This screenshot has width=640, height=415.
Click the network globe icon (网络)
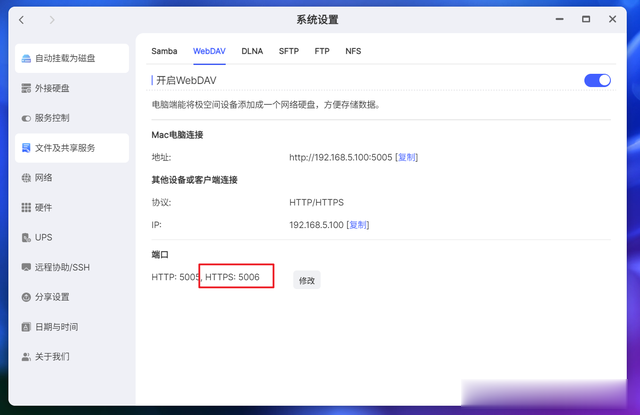point(26,178)
